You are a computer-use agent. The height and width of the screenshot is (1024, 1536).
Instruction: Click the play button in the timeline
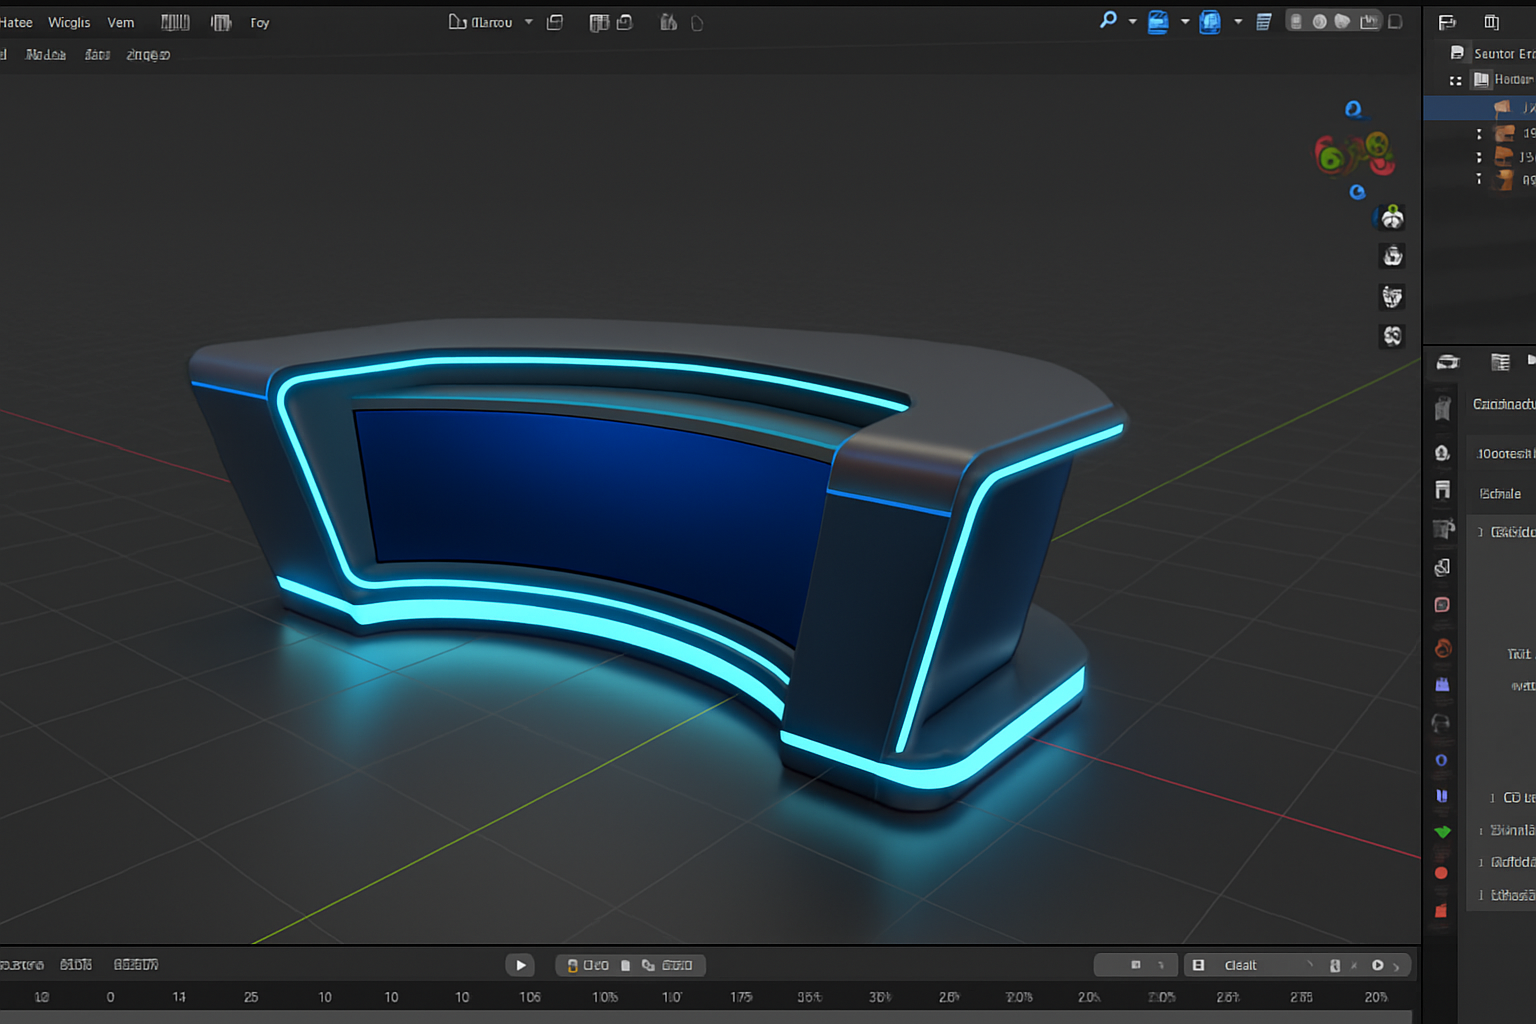(x=520, y=965)
